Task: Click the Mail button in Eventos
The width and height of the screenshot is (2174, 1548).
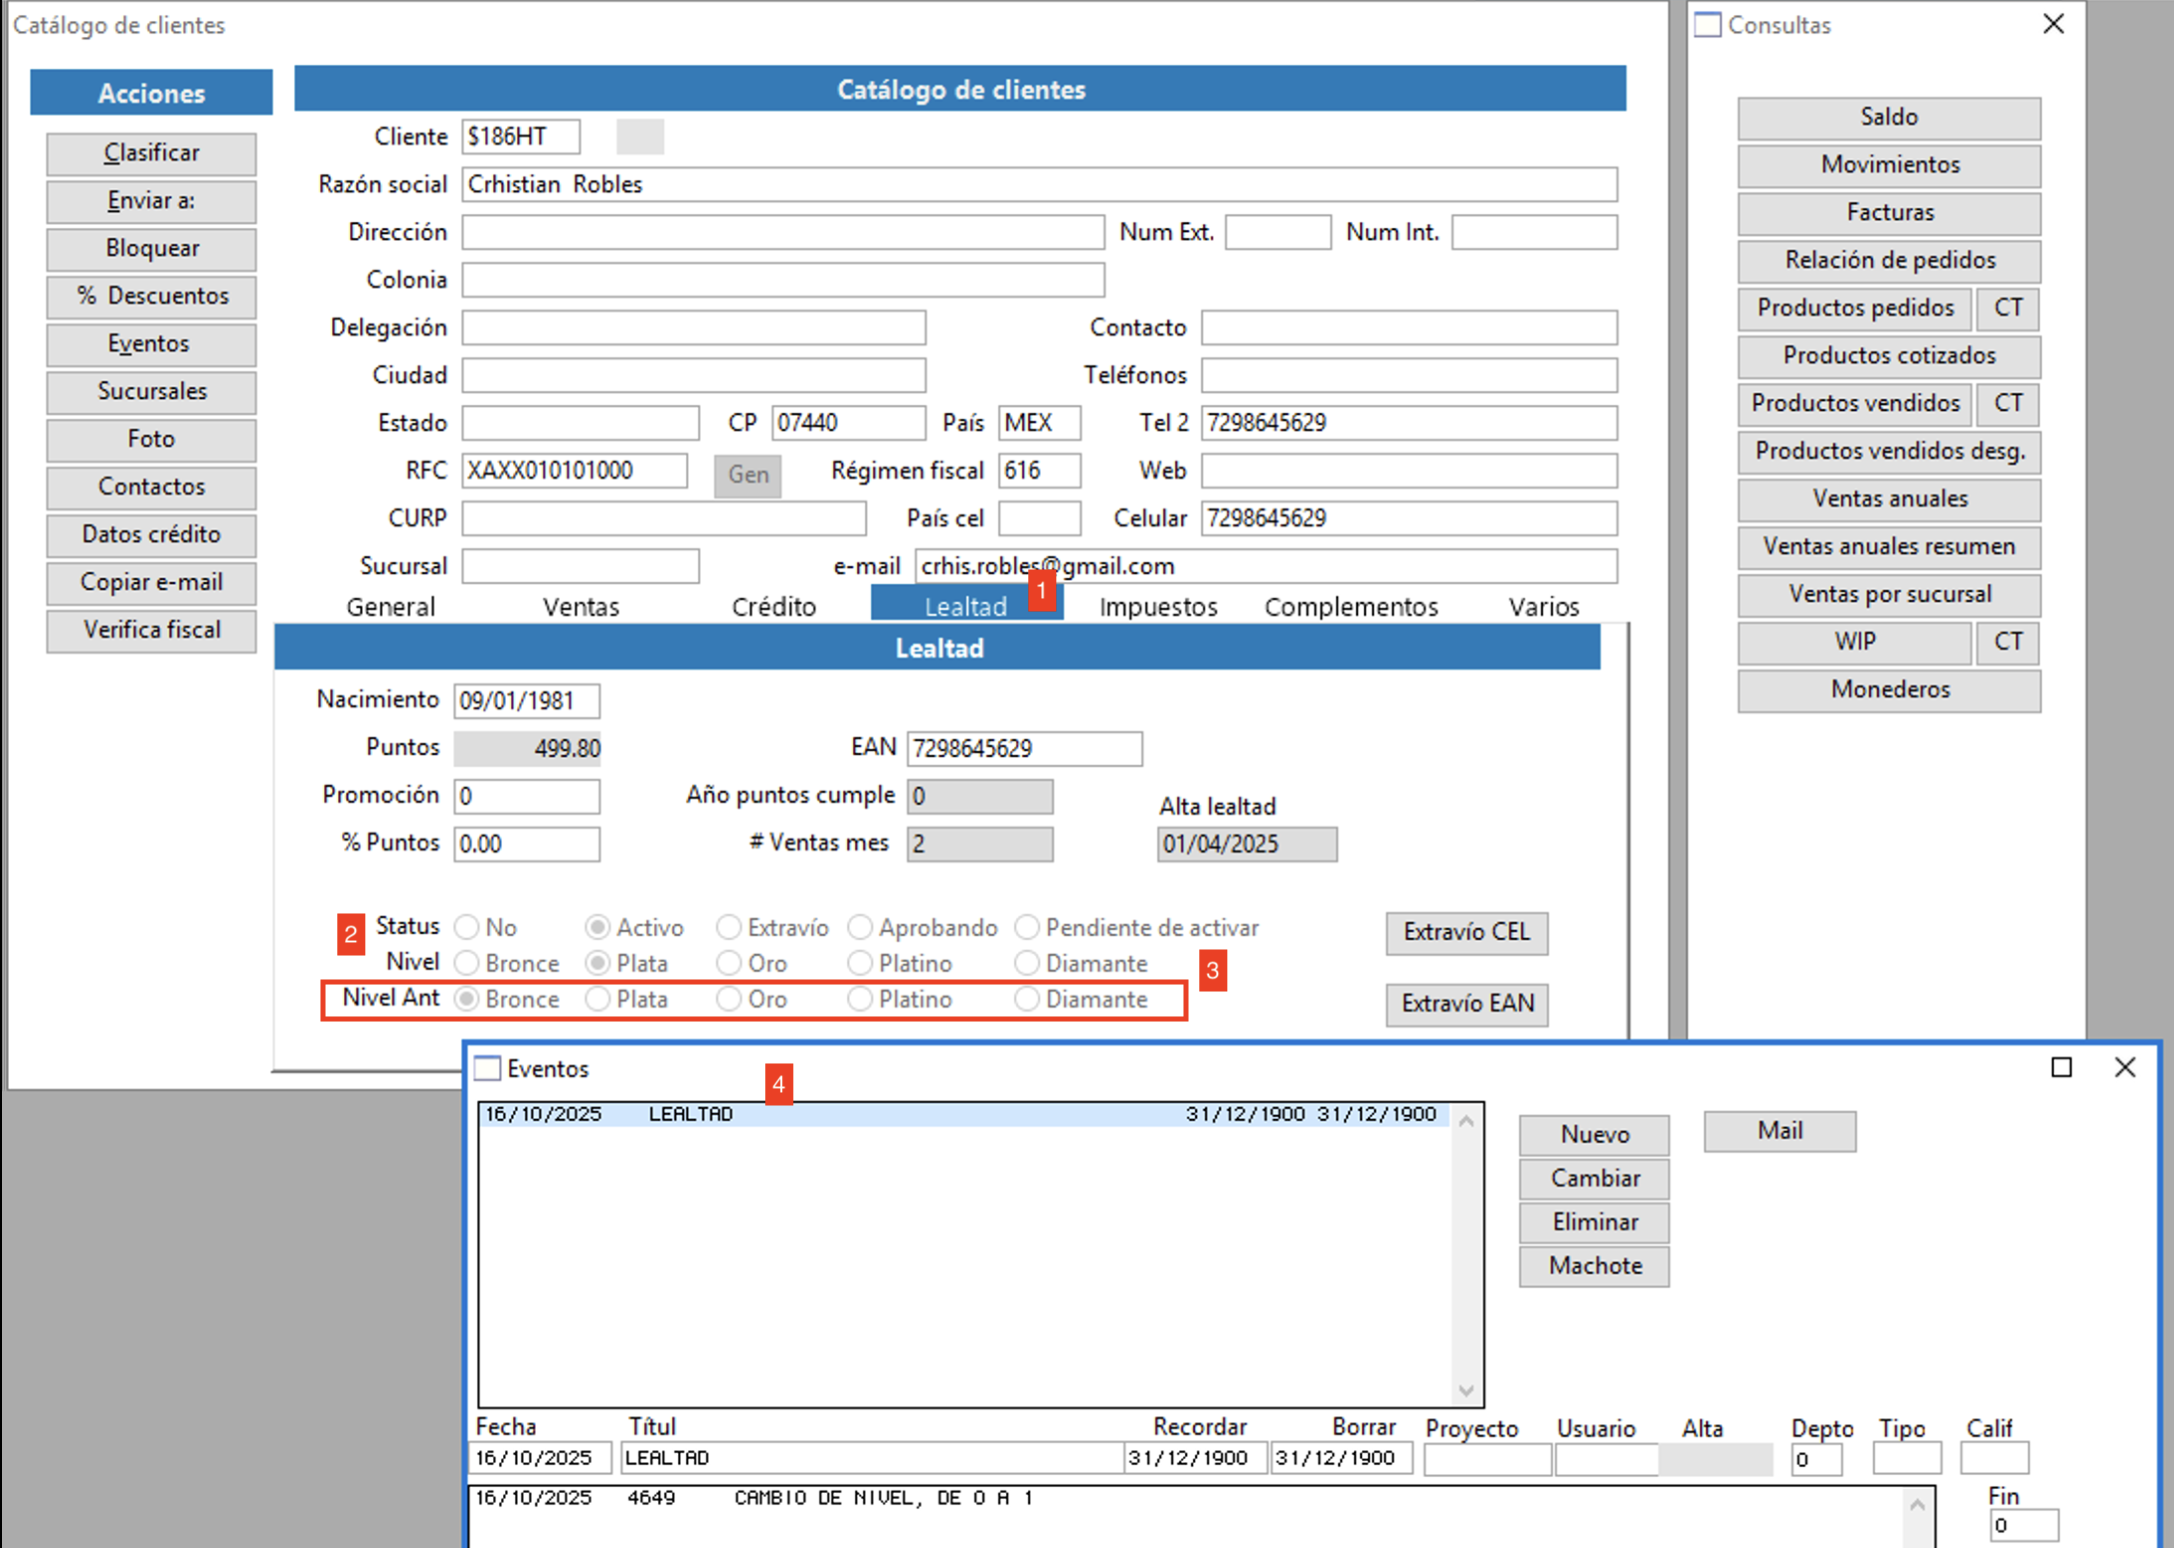Action: 1780,1131
